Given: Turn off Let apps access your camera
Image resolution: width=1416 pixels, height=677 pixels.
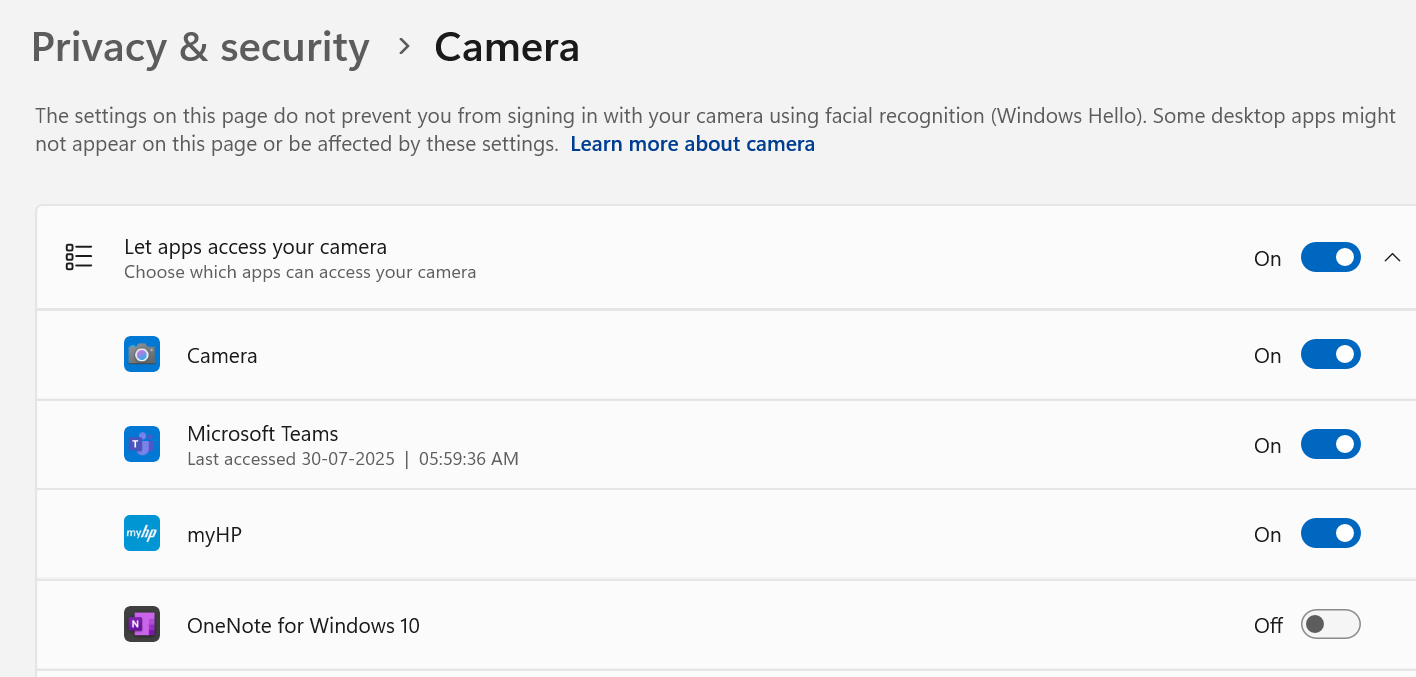Looking at the screenshot, I should 1330,257.
